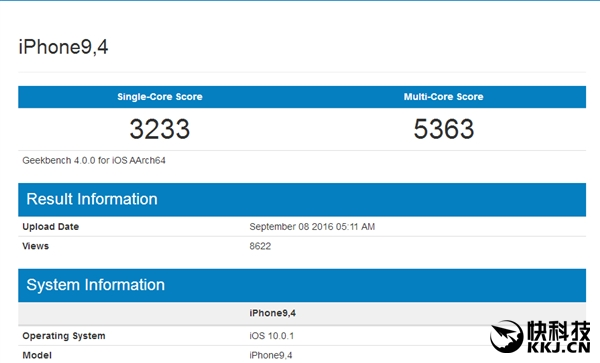Click the Geekbench 4.0.0 for iOS AArch64 text
The width and height of the screenshot is (600, 363).
coord(94,161)
